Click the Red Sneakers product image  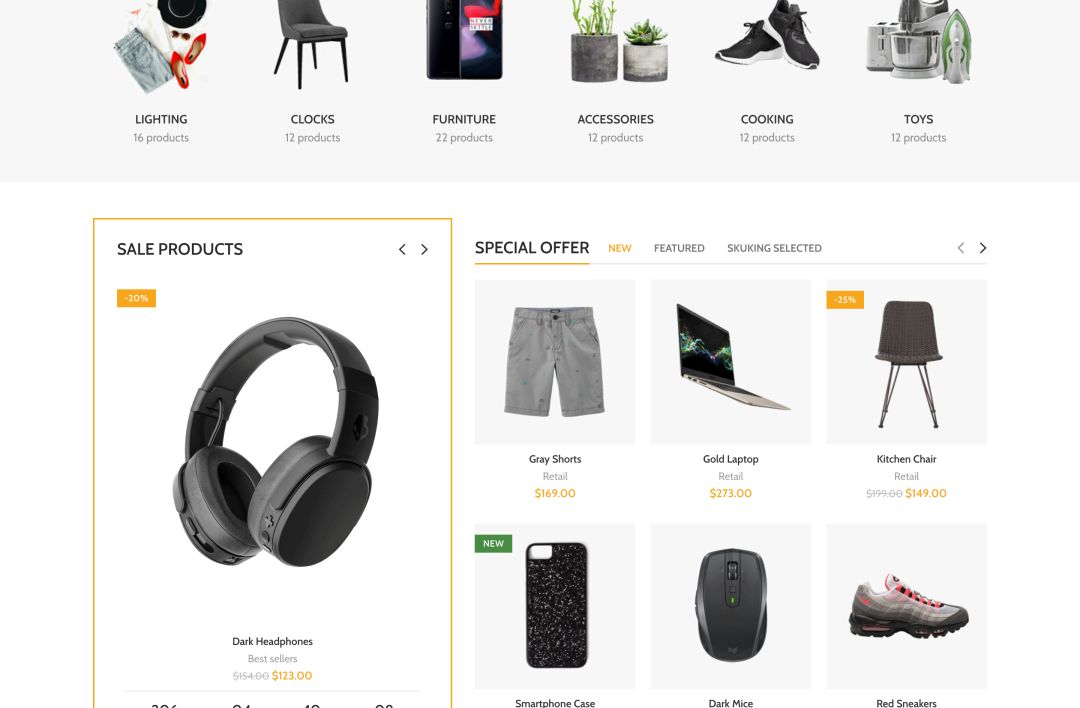point(908,605)
